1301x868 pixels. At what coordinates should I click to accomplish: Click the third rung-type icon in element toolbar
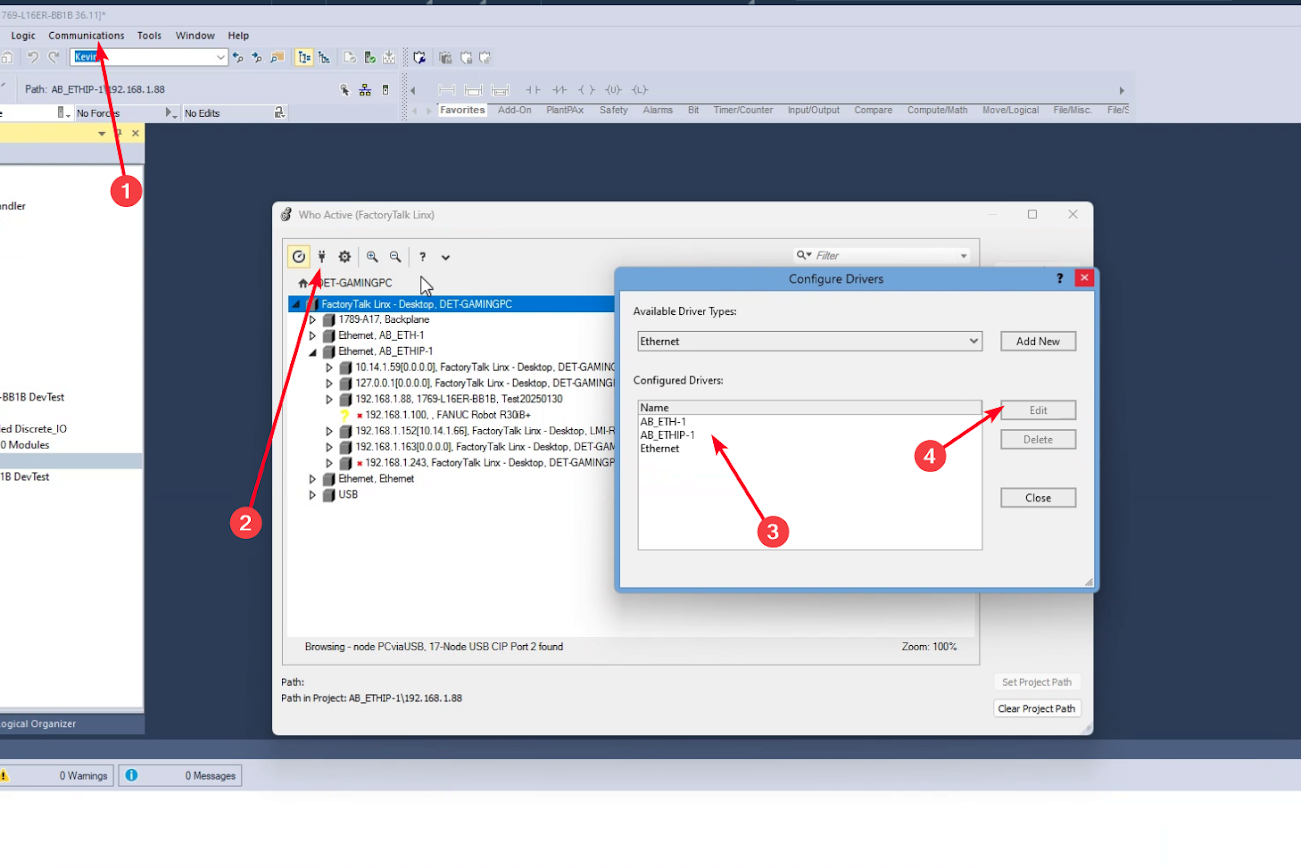click(x=500, y=90)
